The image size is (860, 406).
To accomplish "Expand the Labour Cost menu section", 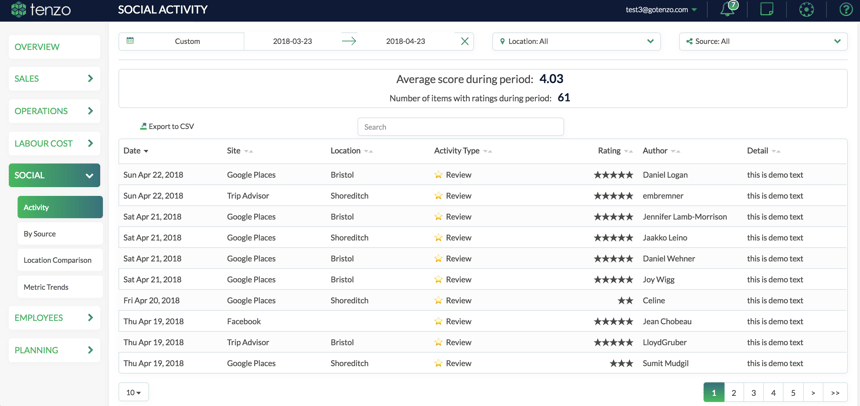I will click(54, 143).
